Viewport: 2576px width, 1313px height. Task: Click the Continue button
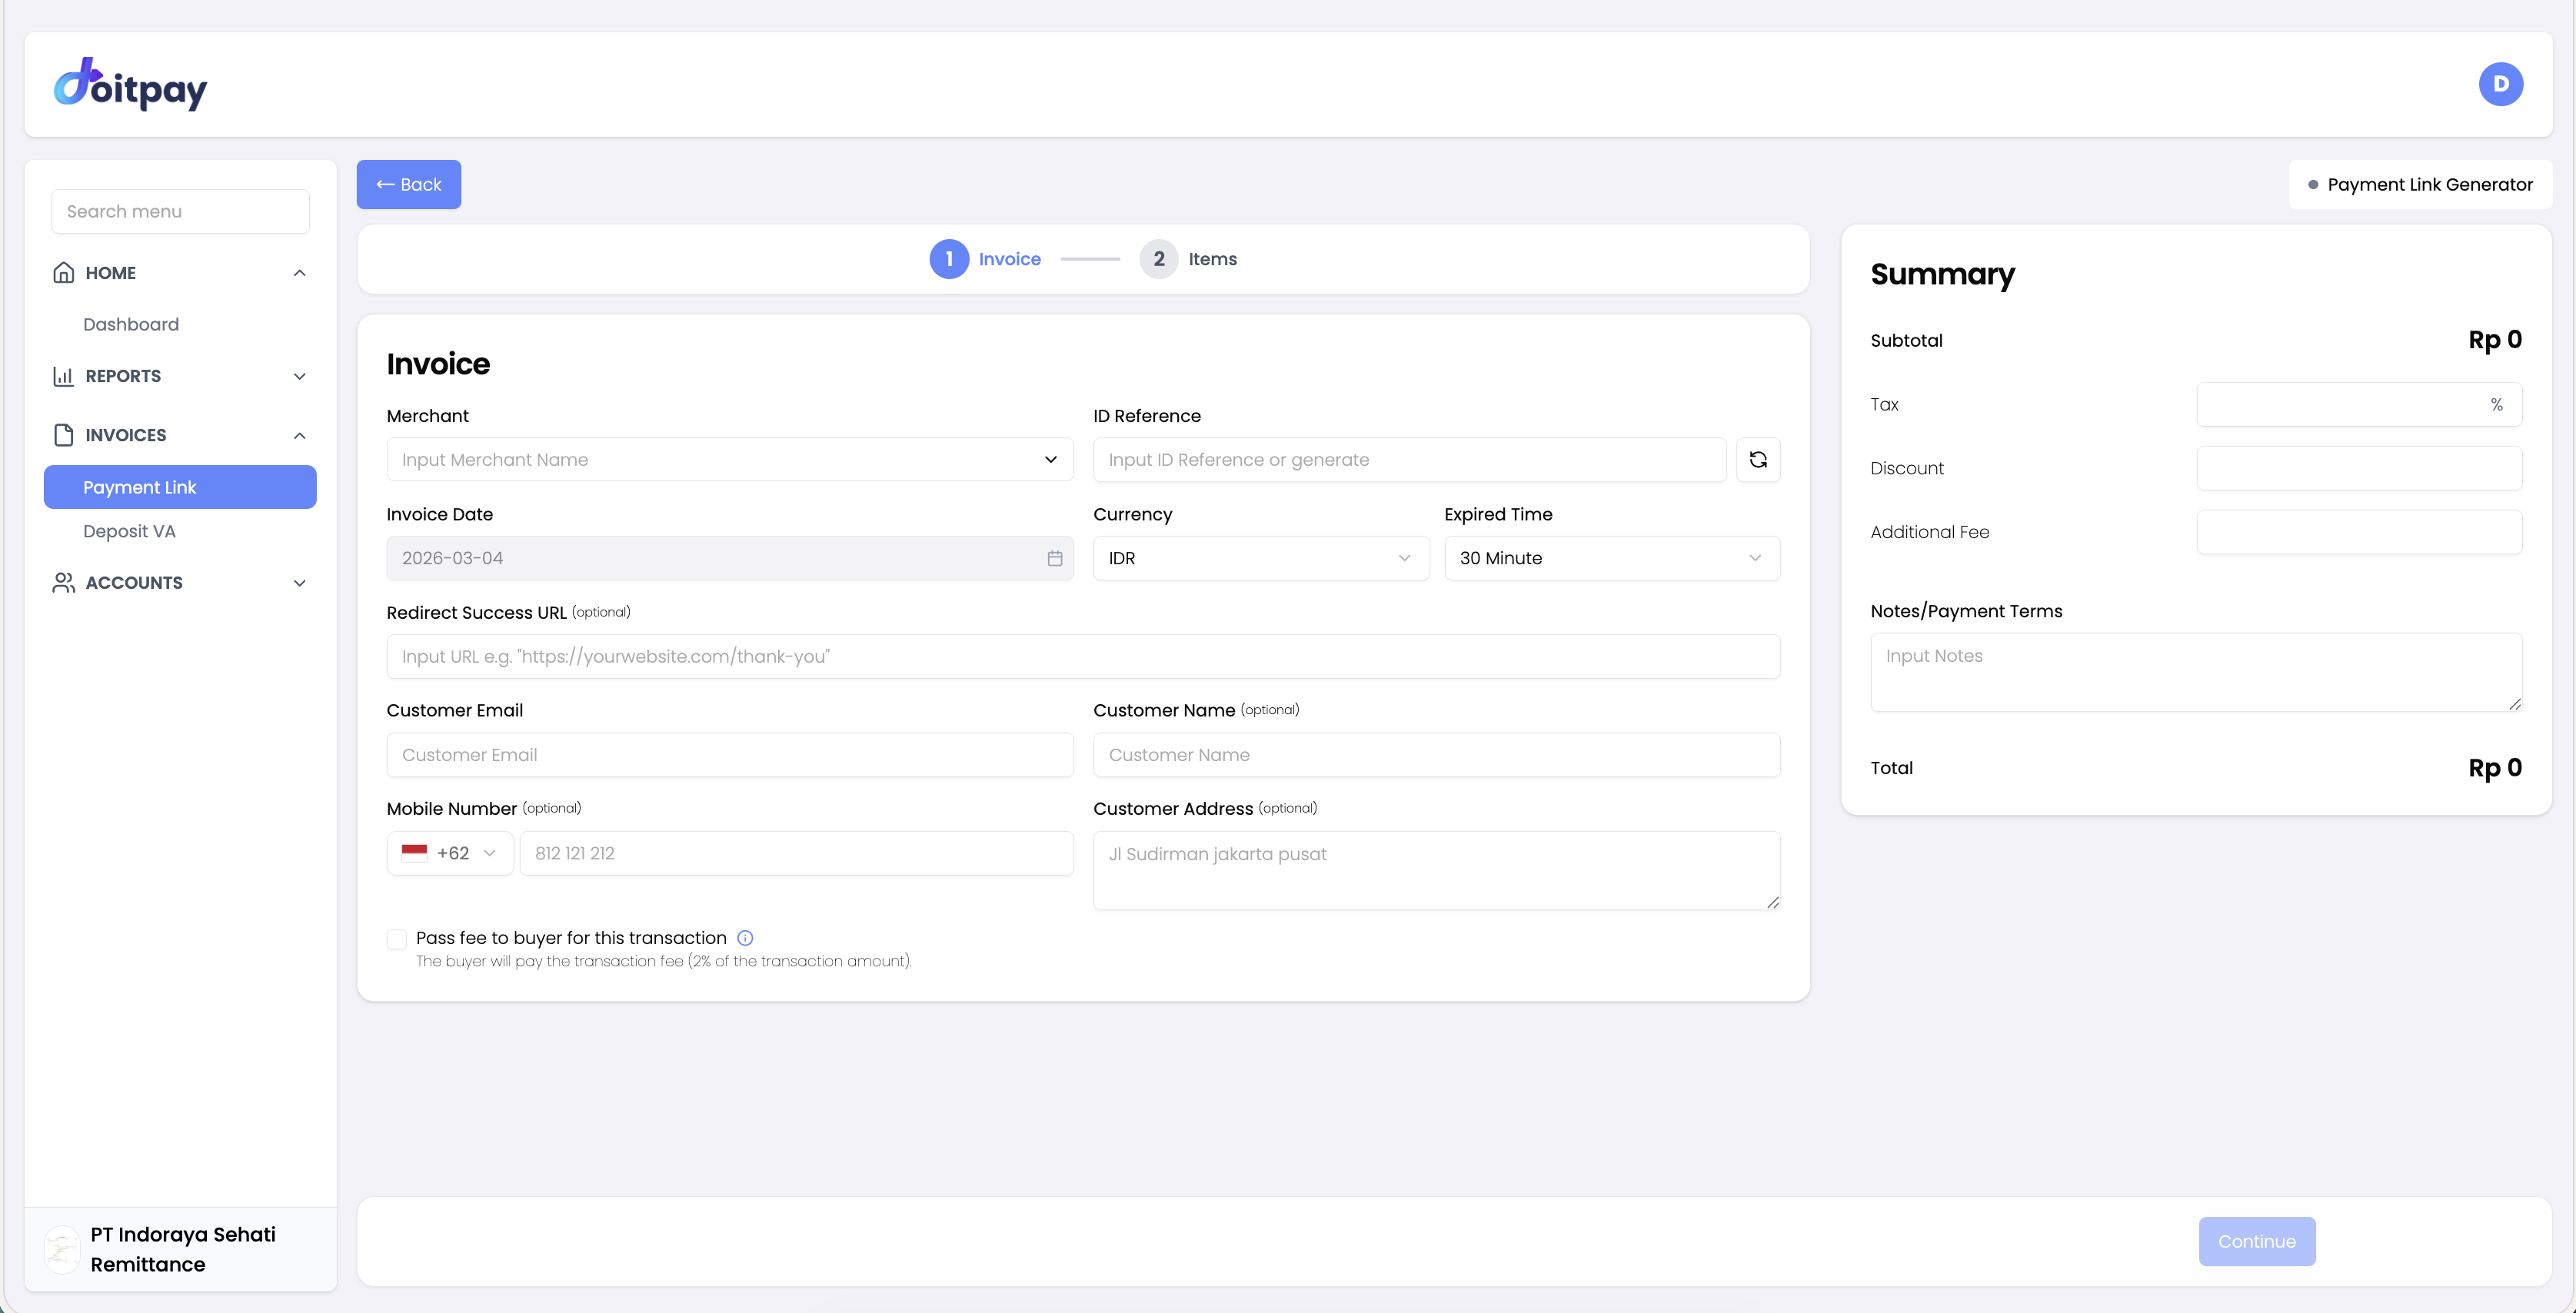tap(2256, 1241)
